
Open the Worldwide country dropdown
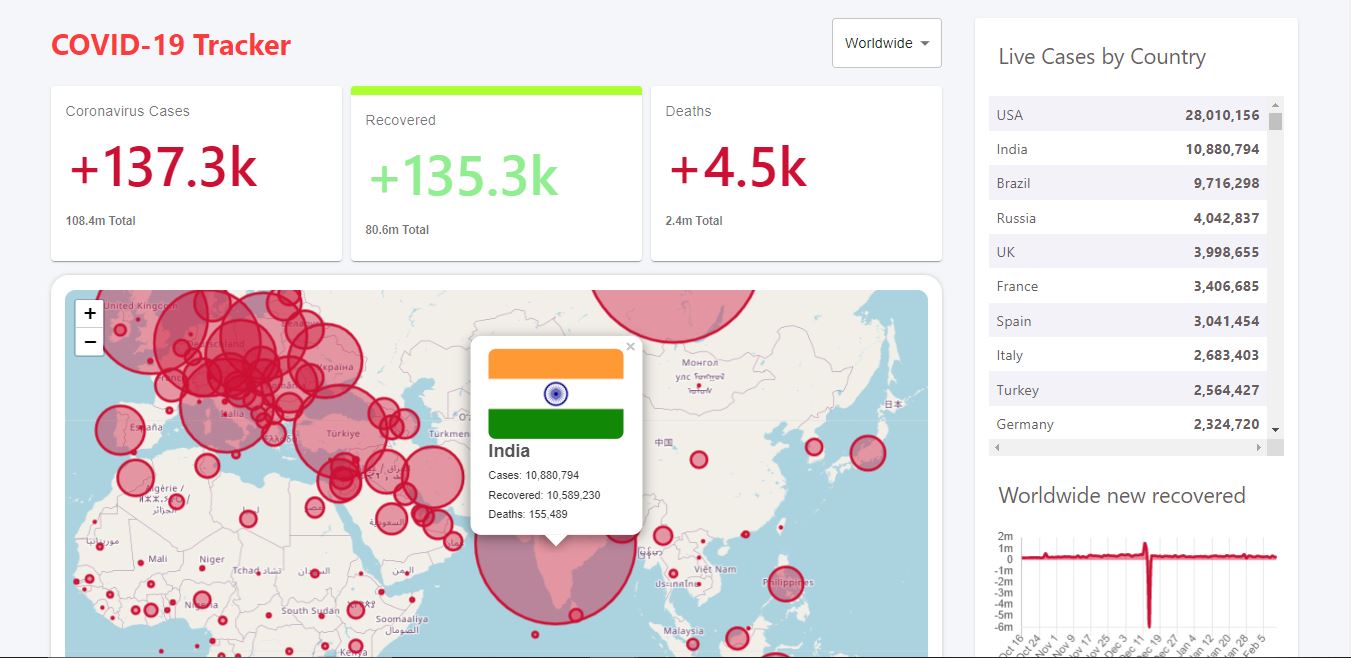(886, 43)
